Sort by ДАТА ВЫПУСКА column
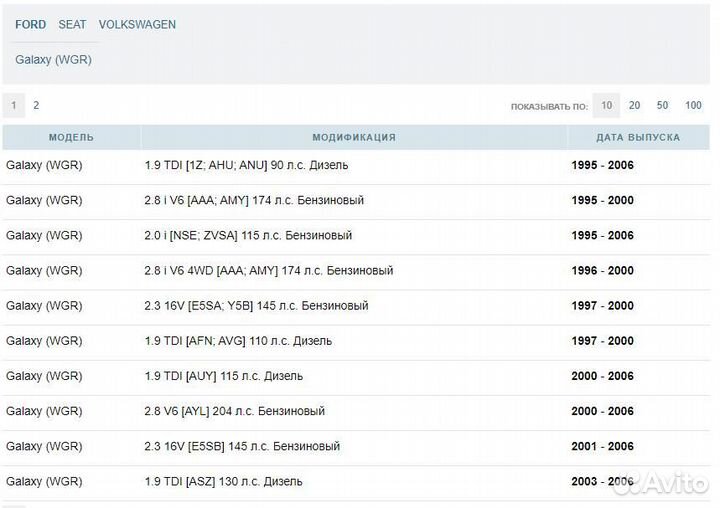 click(x=637, y=137)
